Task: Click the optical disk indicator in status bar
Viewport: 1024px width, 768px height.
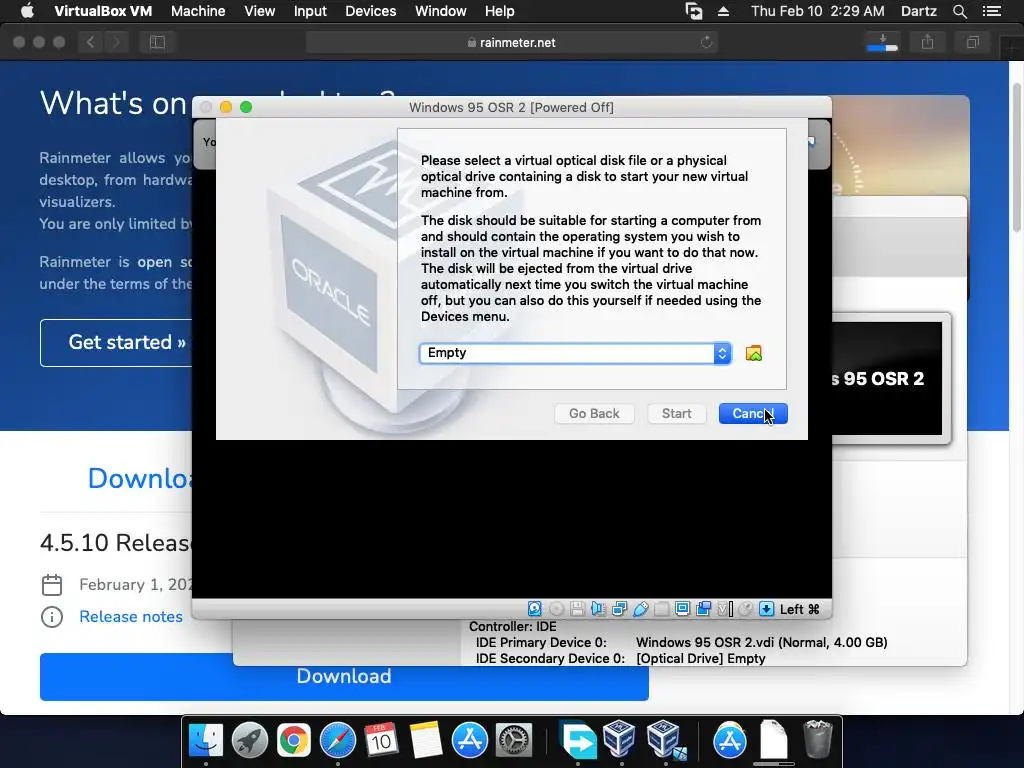Action: pos(556,609)
